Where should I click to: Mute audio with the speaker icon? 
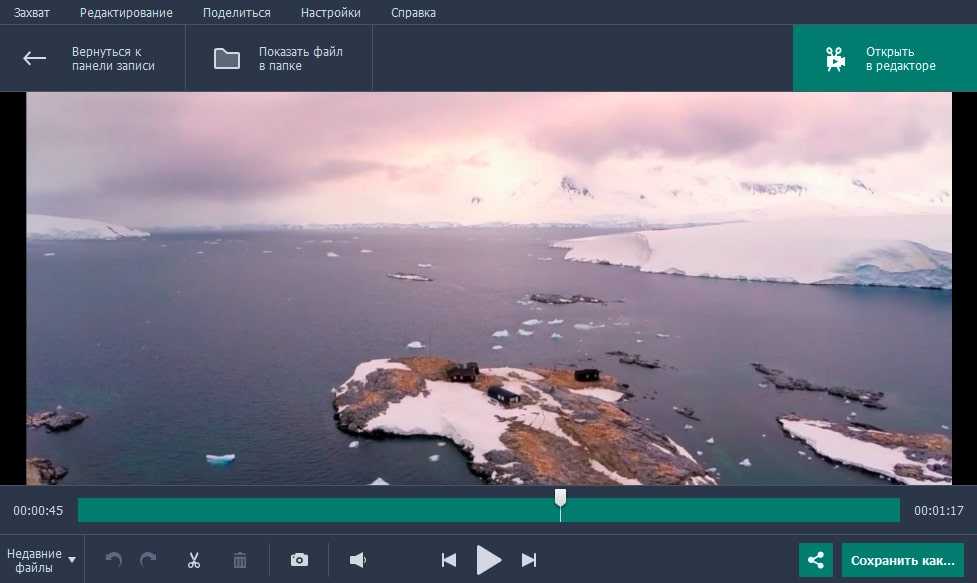click(357, 560)
